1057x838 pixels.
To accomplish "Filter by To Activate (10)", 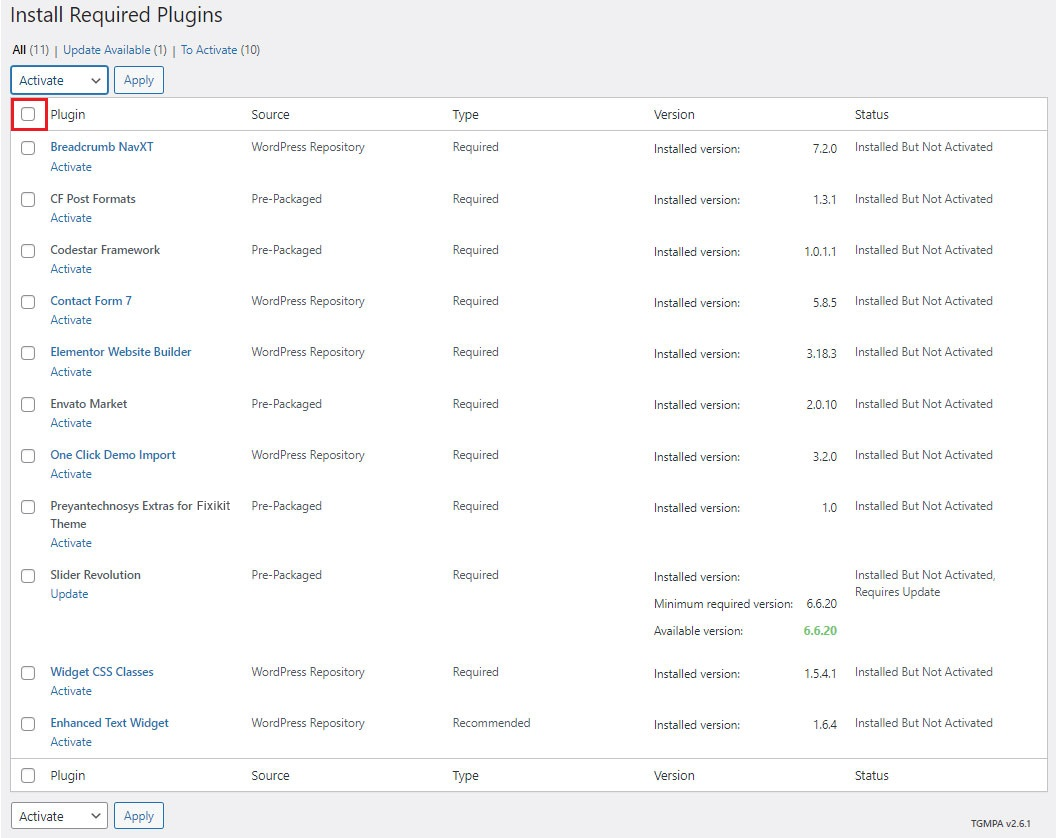I will click(220, 50).
